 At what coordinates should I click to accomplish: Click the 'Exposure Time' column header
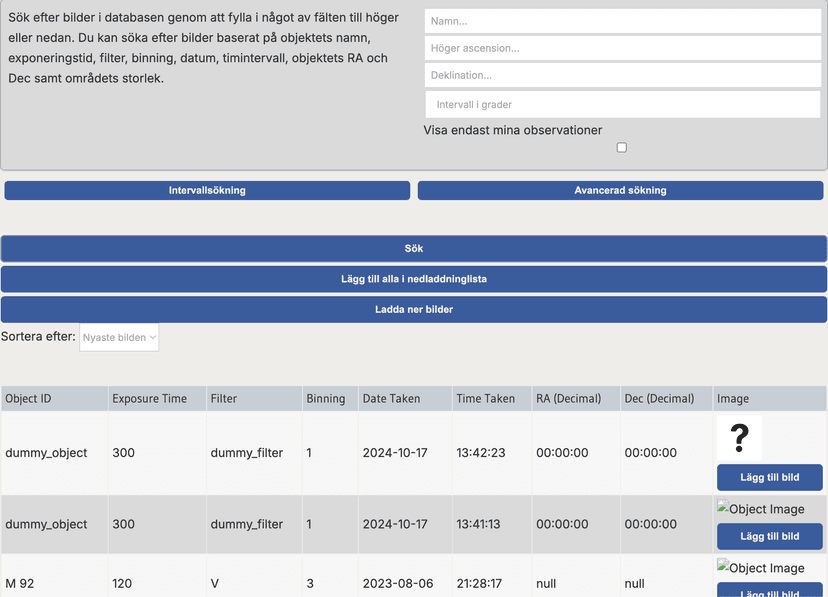[x=149, y=398]
